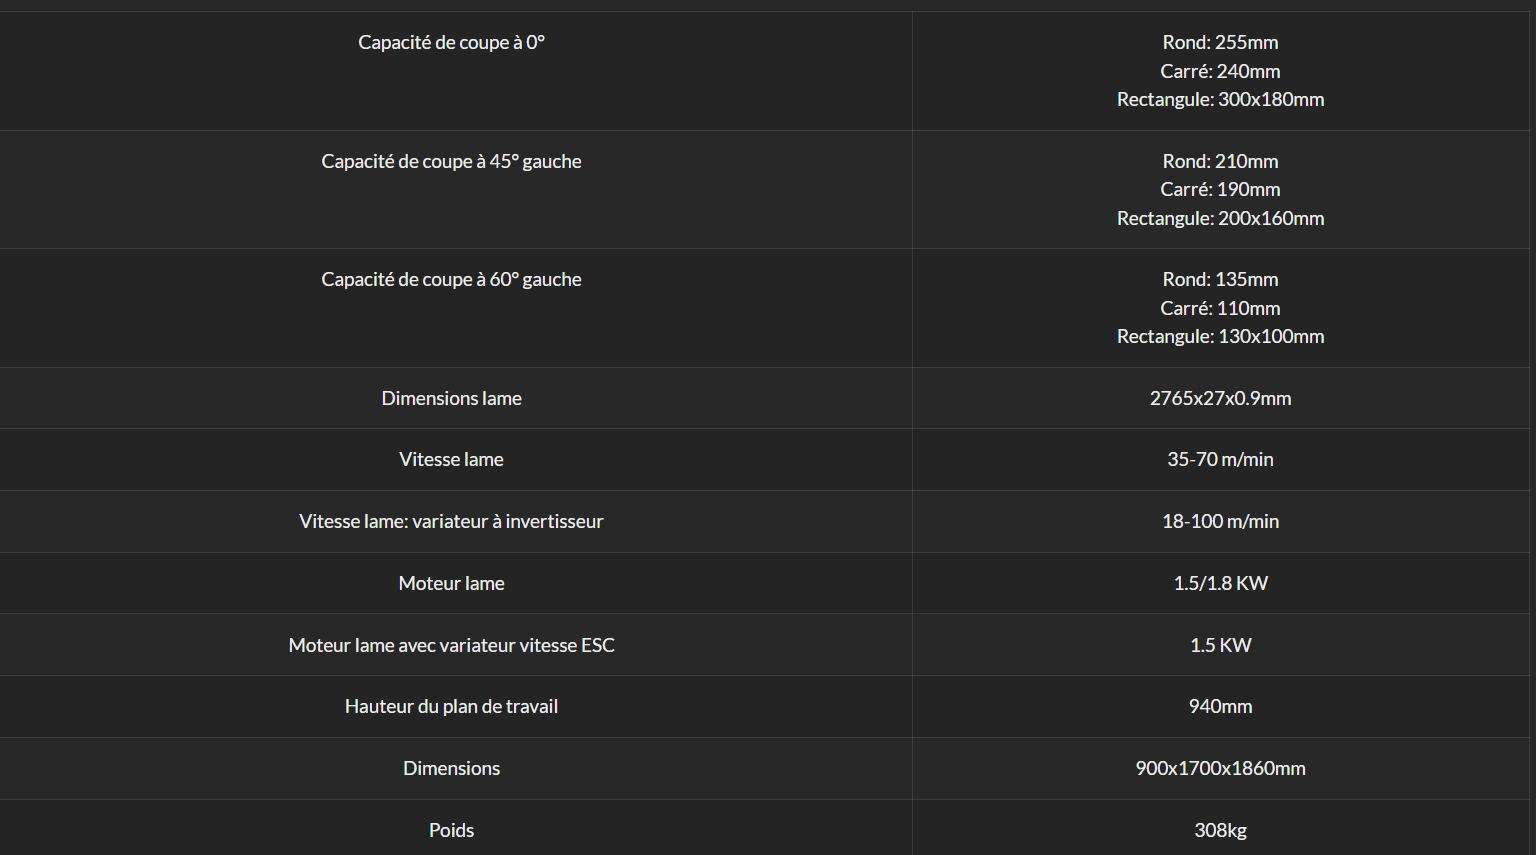Screen dimensions: 1536x855
Task: Click the 'Dimensions lame' row label
Action: click(451, 399)
